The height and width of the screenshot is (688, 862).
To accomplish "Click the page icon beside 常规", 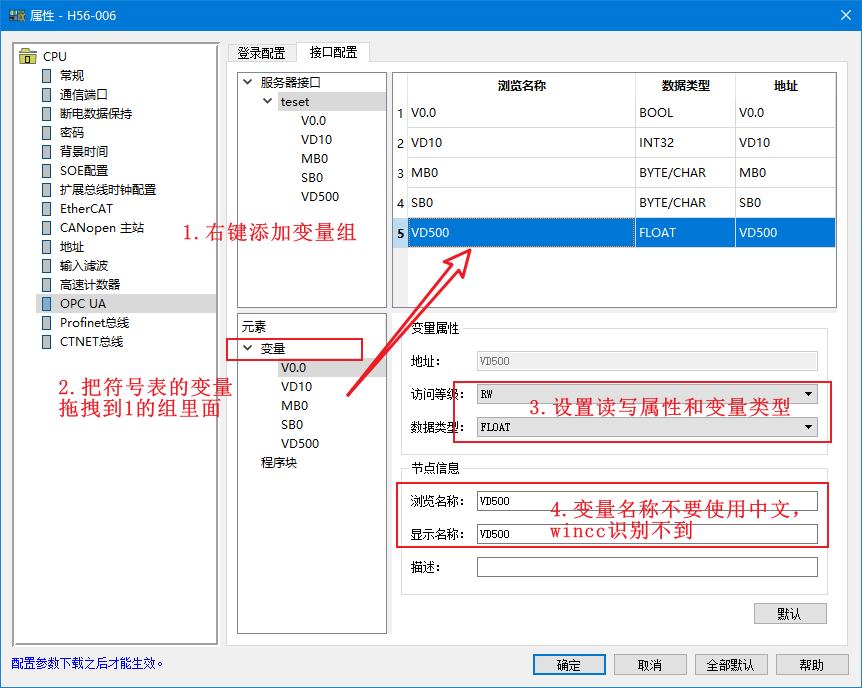I will click(47, 75).
